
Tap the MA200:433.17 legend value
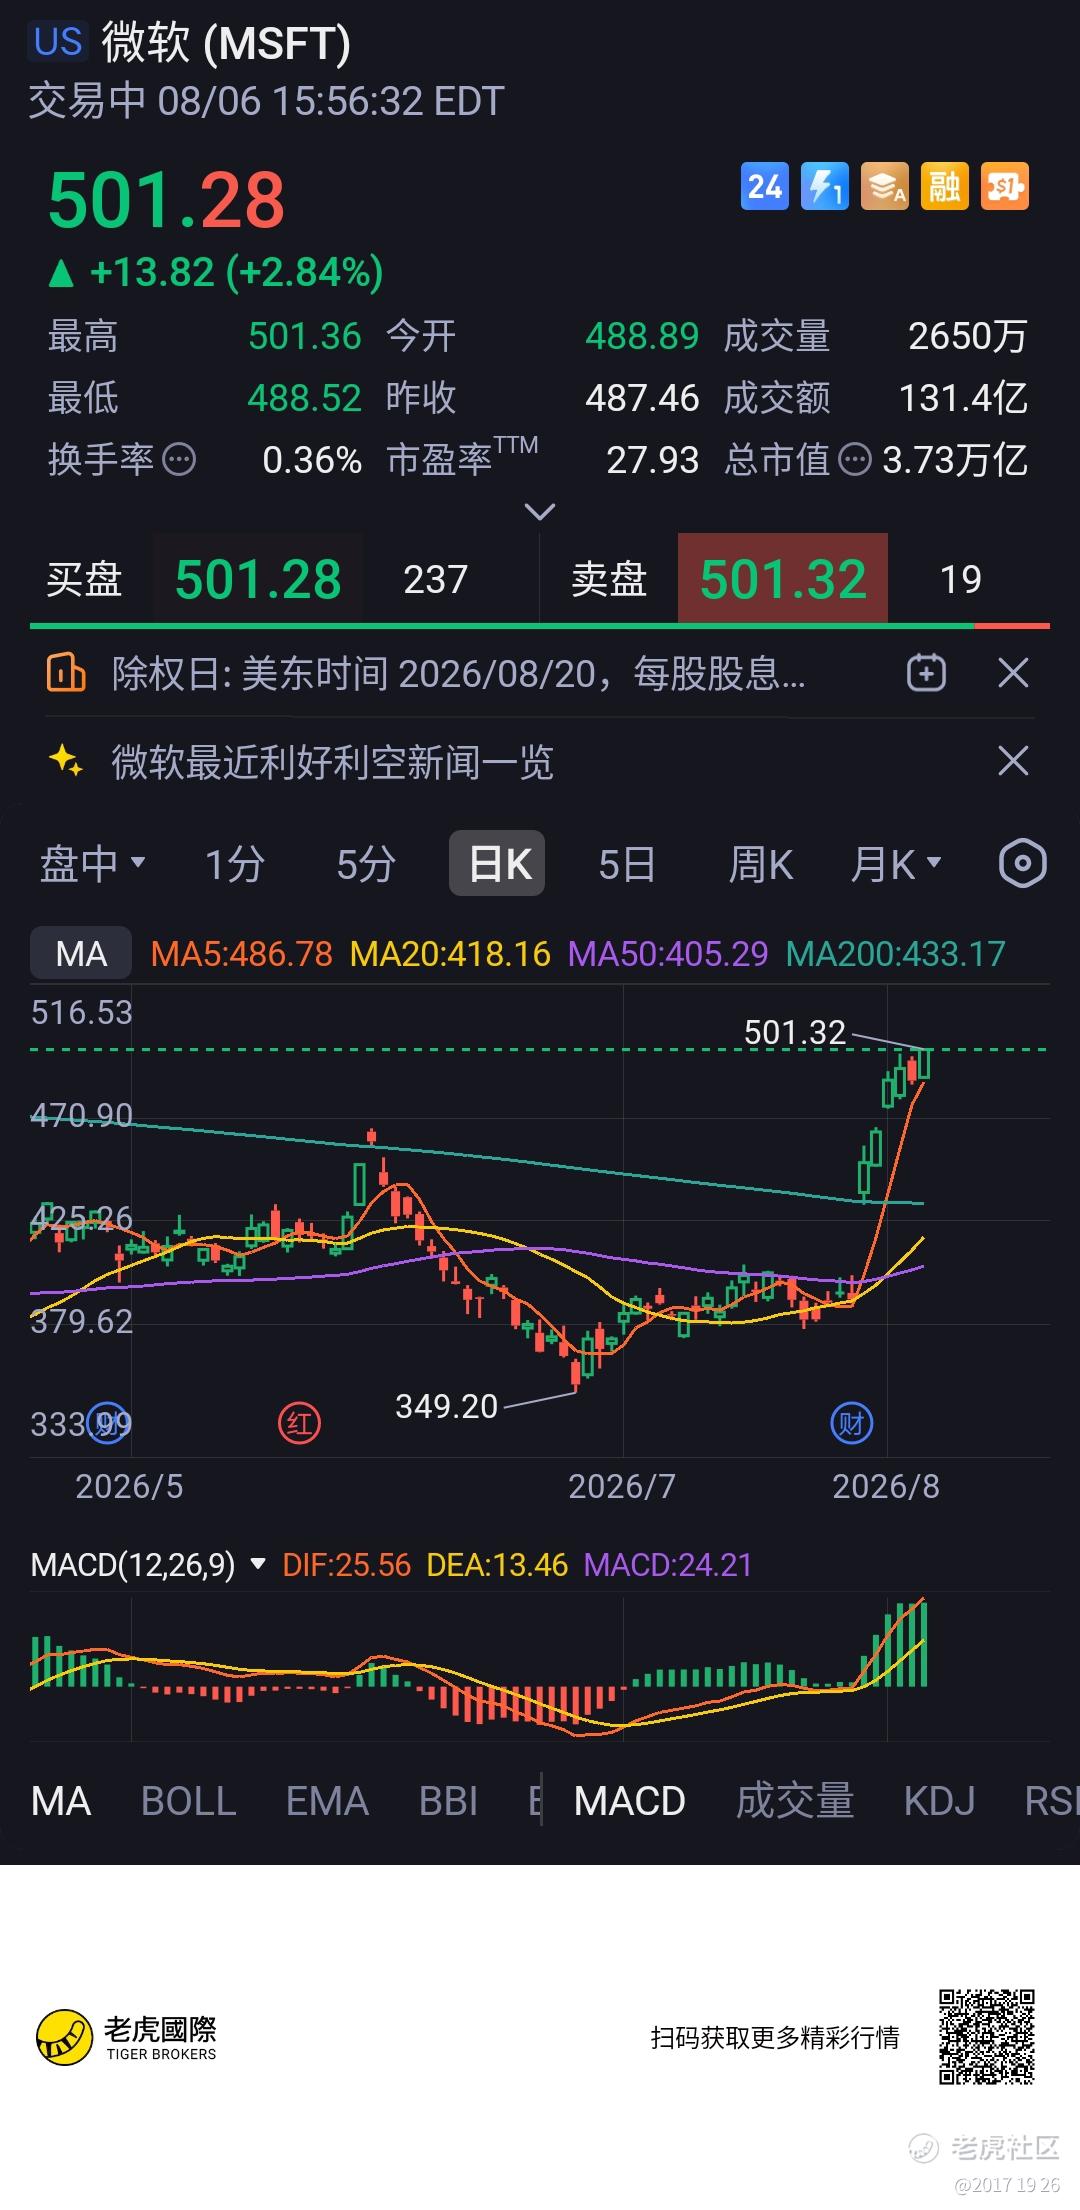[895, 953]
